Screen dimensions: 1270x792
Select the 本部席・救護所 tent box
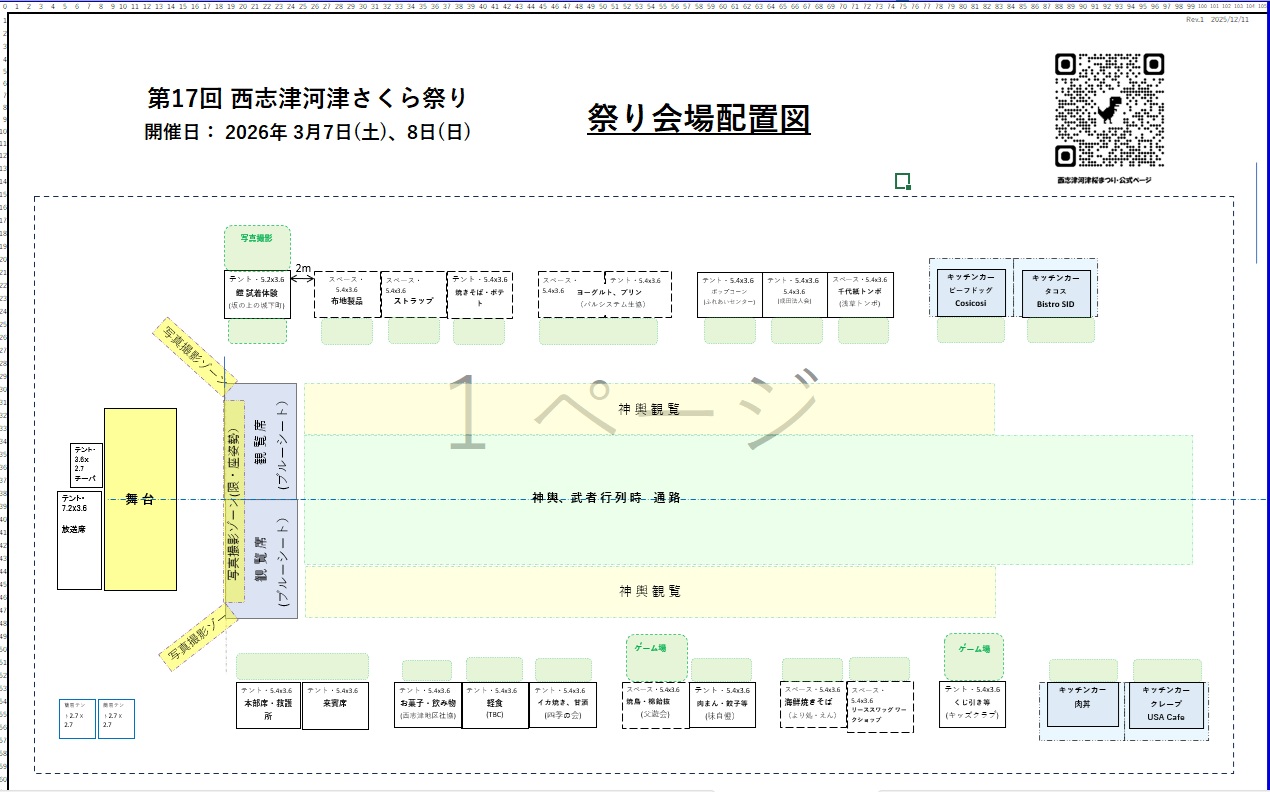pos(268,705)
